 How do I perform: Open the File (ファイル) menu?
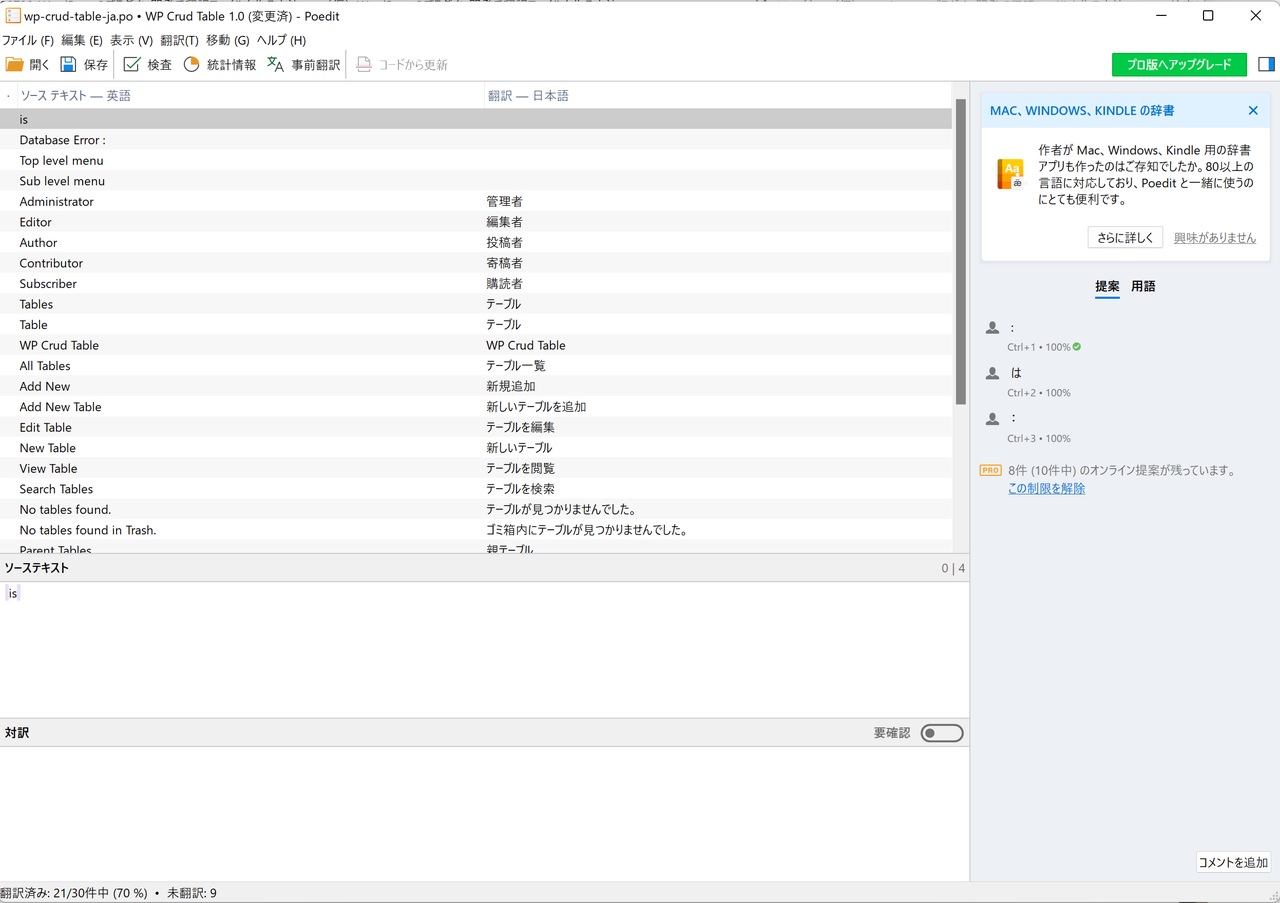[x=28, y=41]
